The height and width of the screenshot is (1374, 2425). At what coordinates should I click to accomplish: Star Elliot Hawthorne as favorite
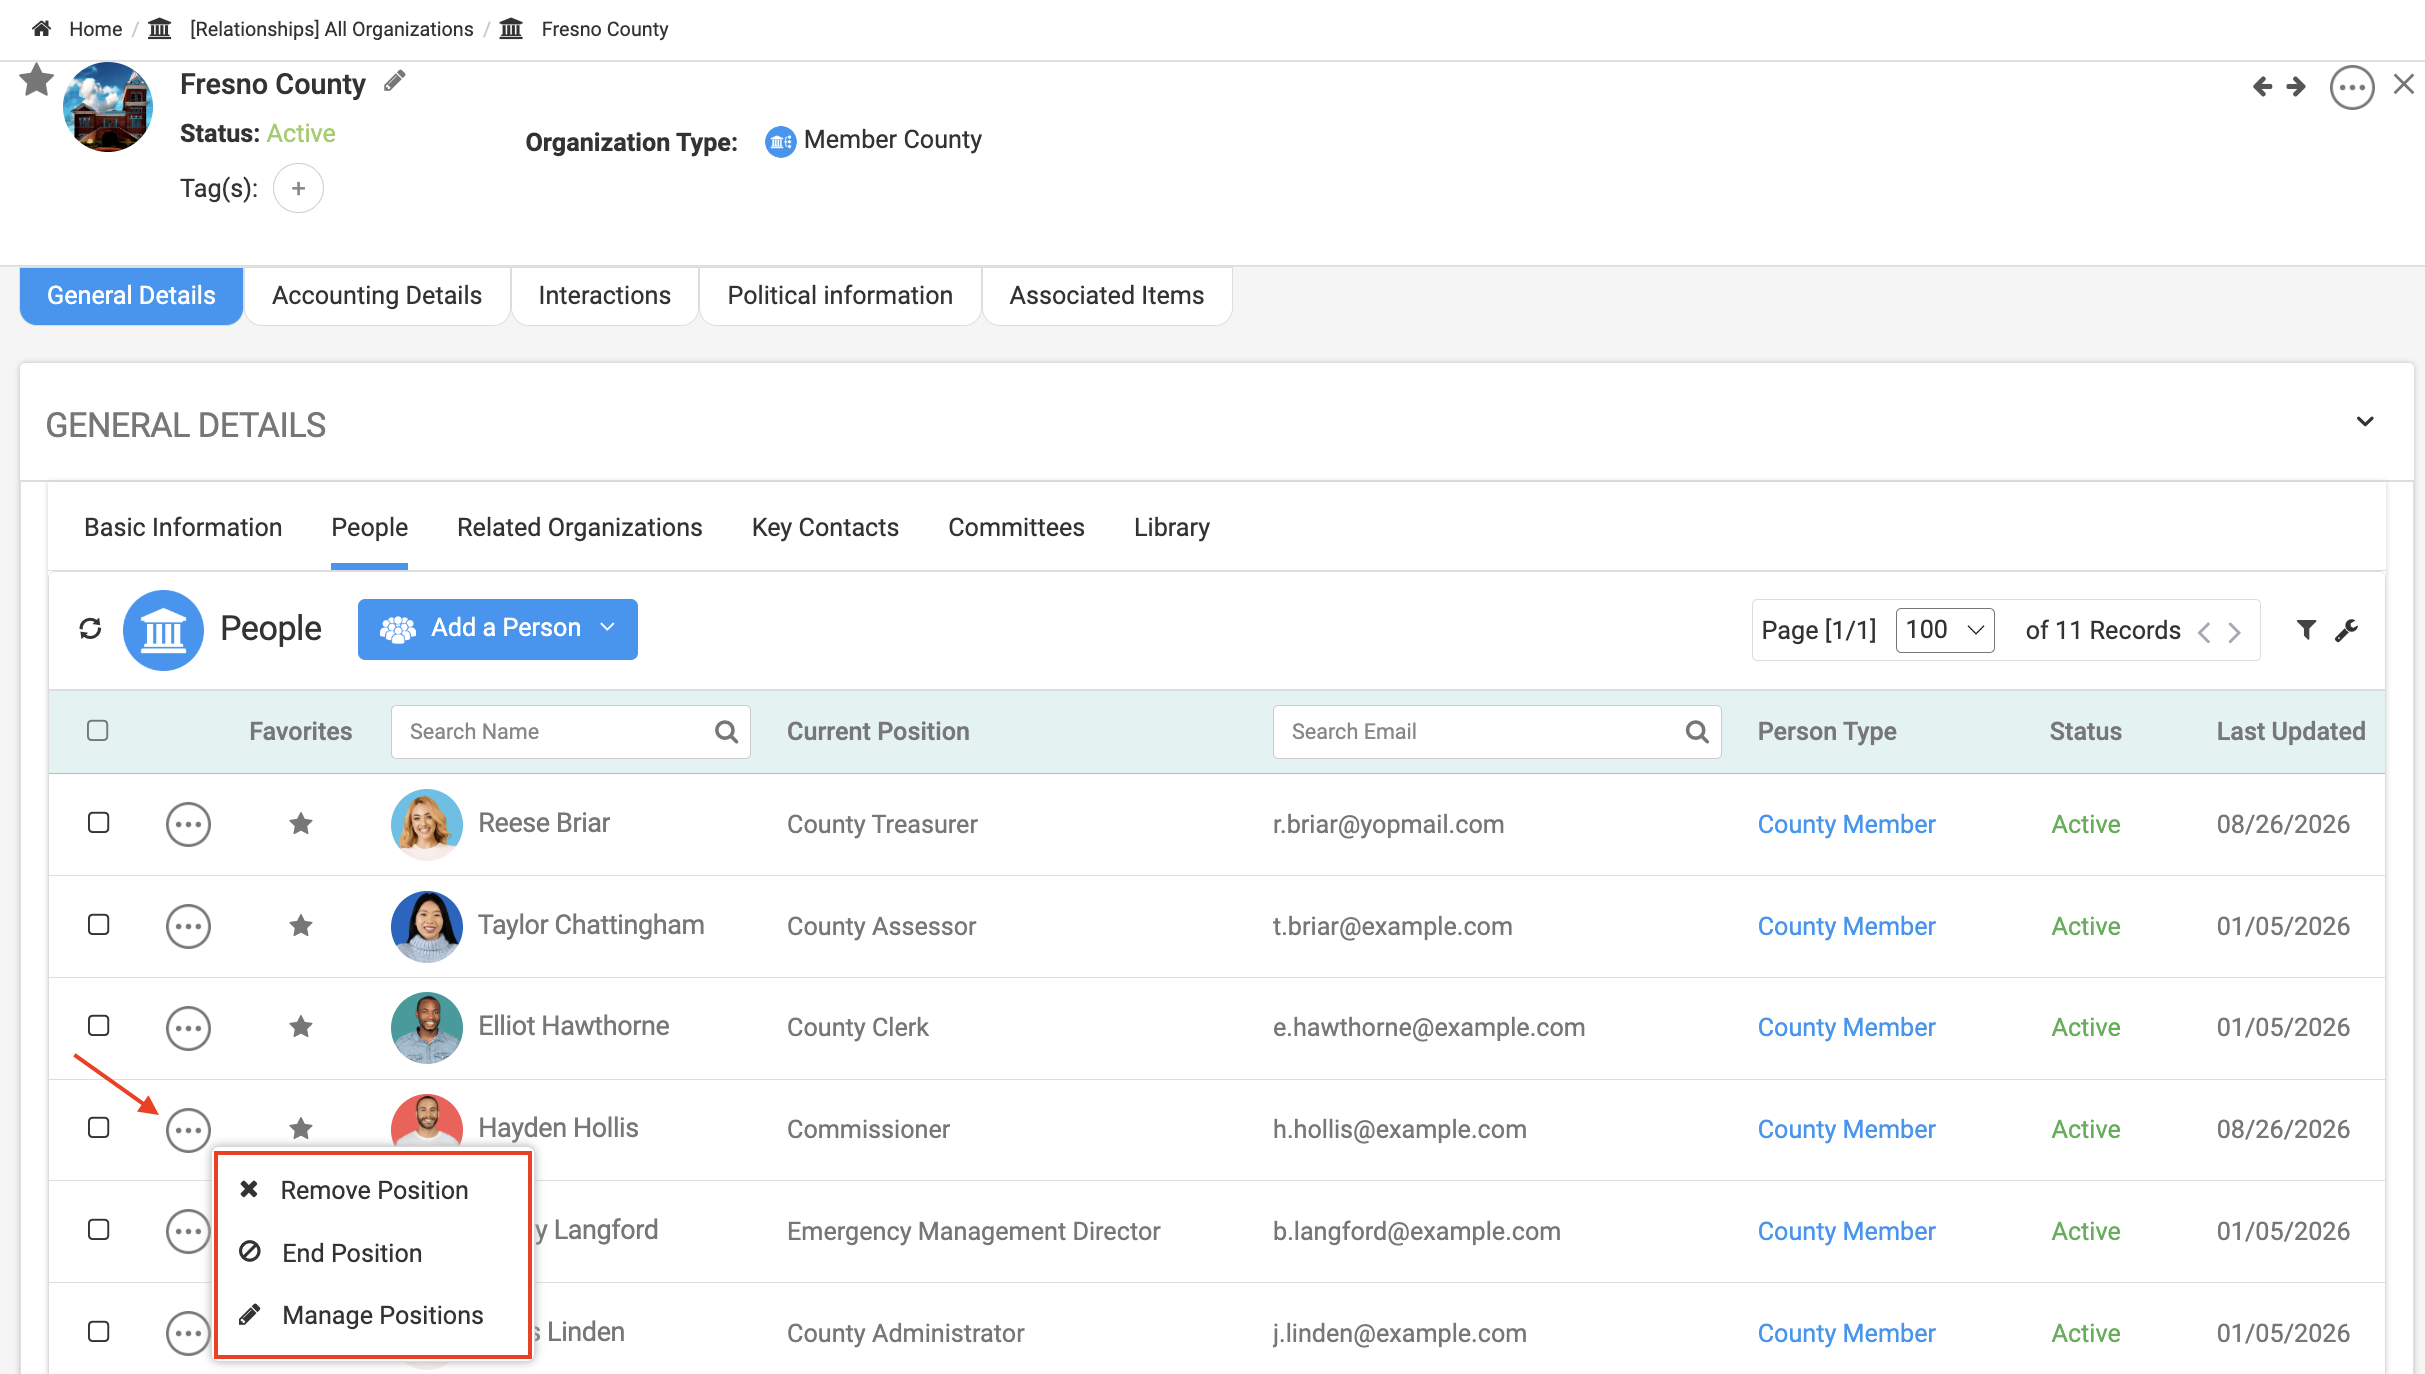pyautogui.click(x=301, y=1026)
